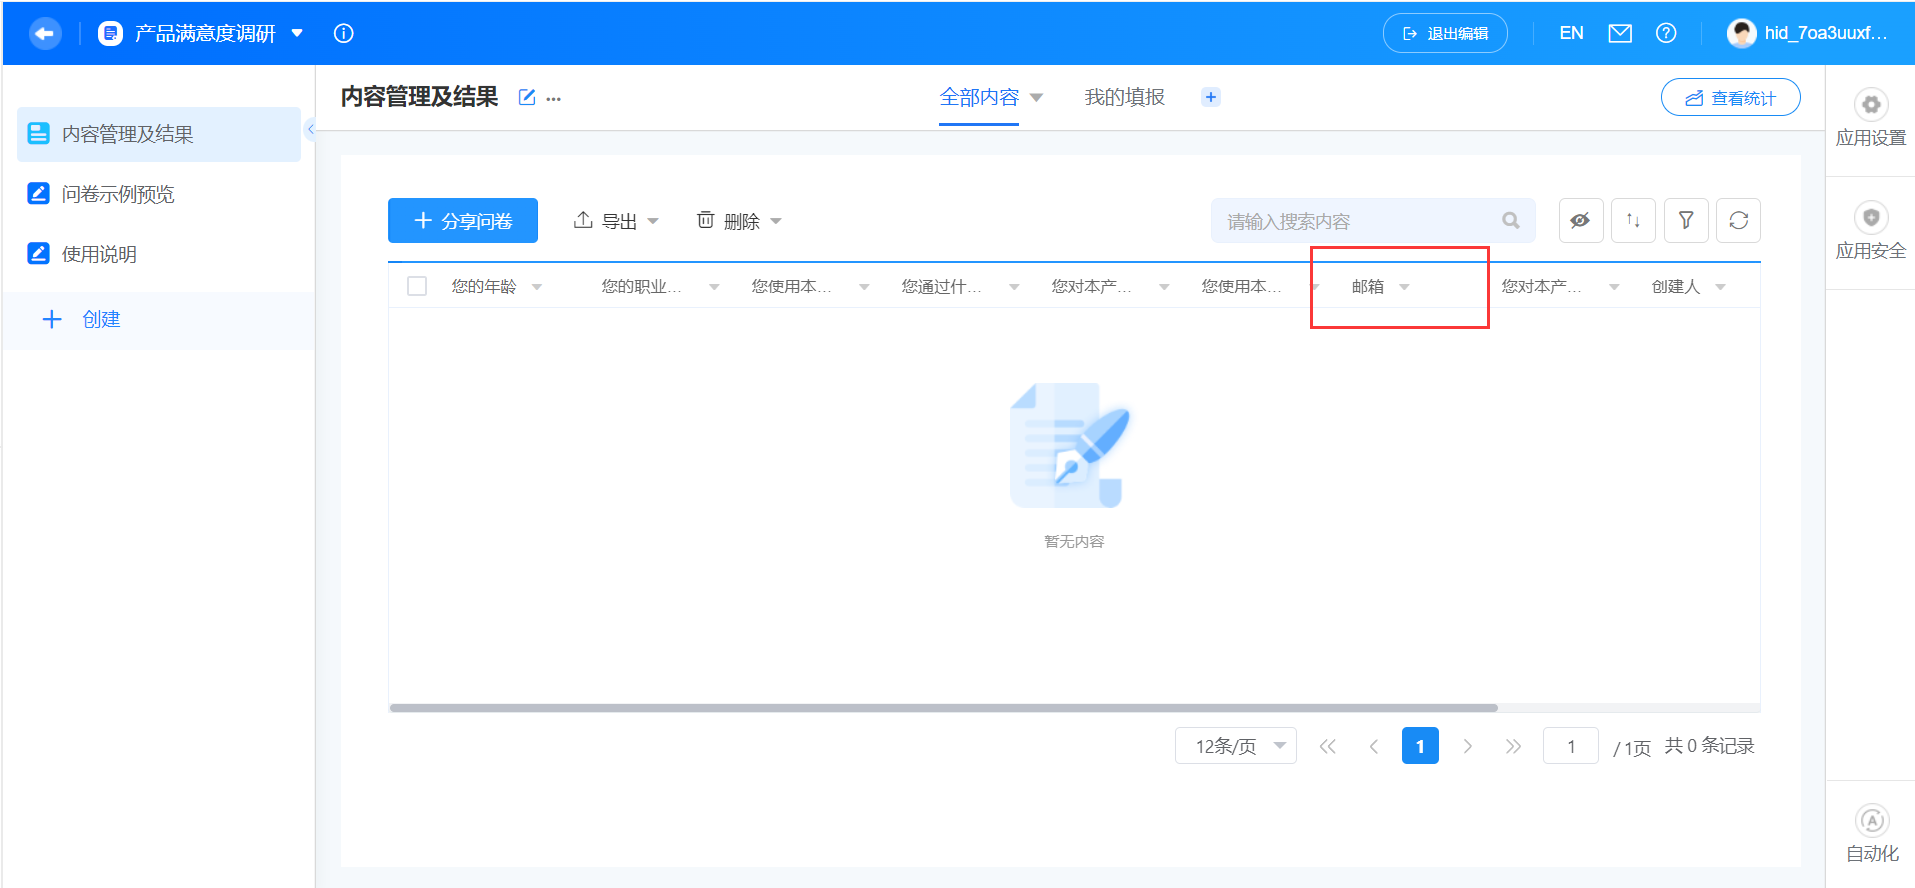
Task: Open the 您的年龄 column dropdown arrow
Action: point(537,287)
